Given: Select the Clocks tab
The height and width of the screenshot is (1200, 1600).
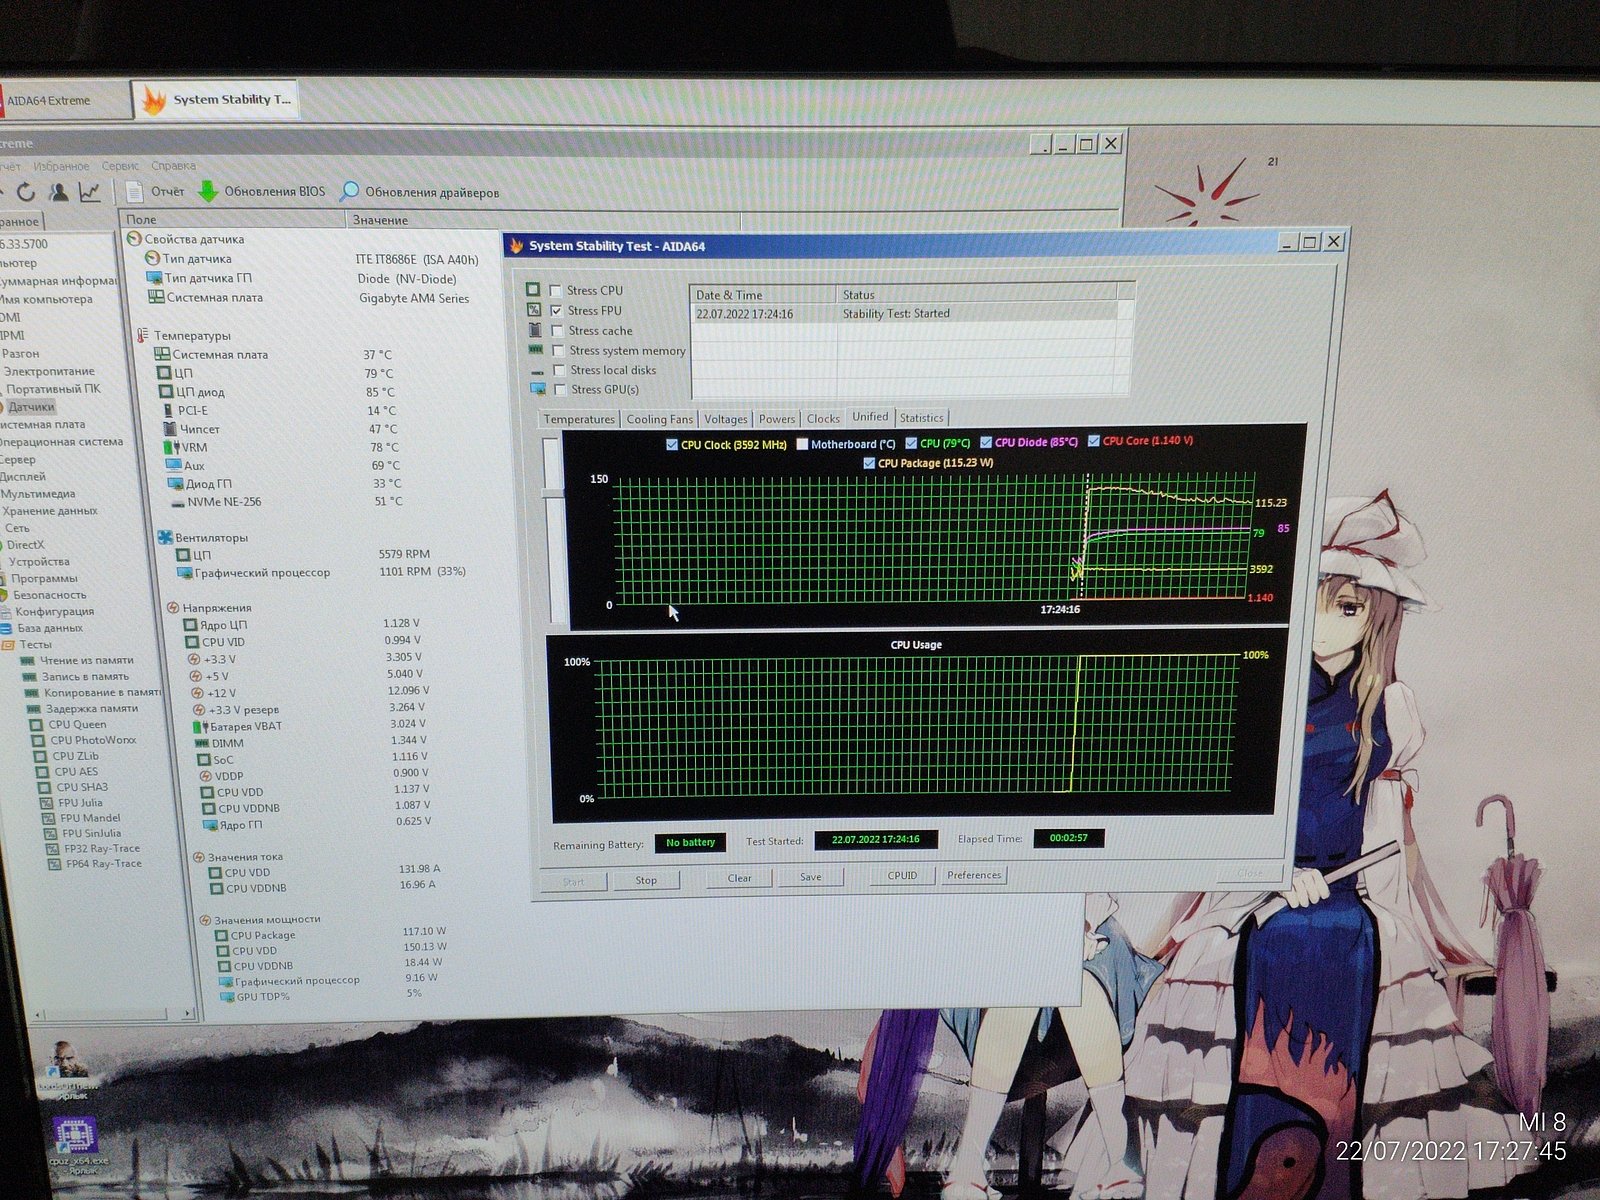Looking at the screenshot, I should tap(823, 419).
